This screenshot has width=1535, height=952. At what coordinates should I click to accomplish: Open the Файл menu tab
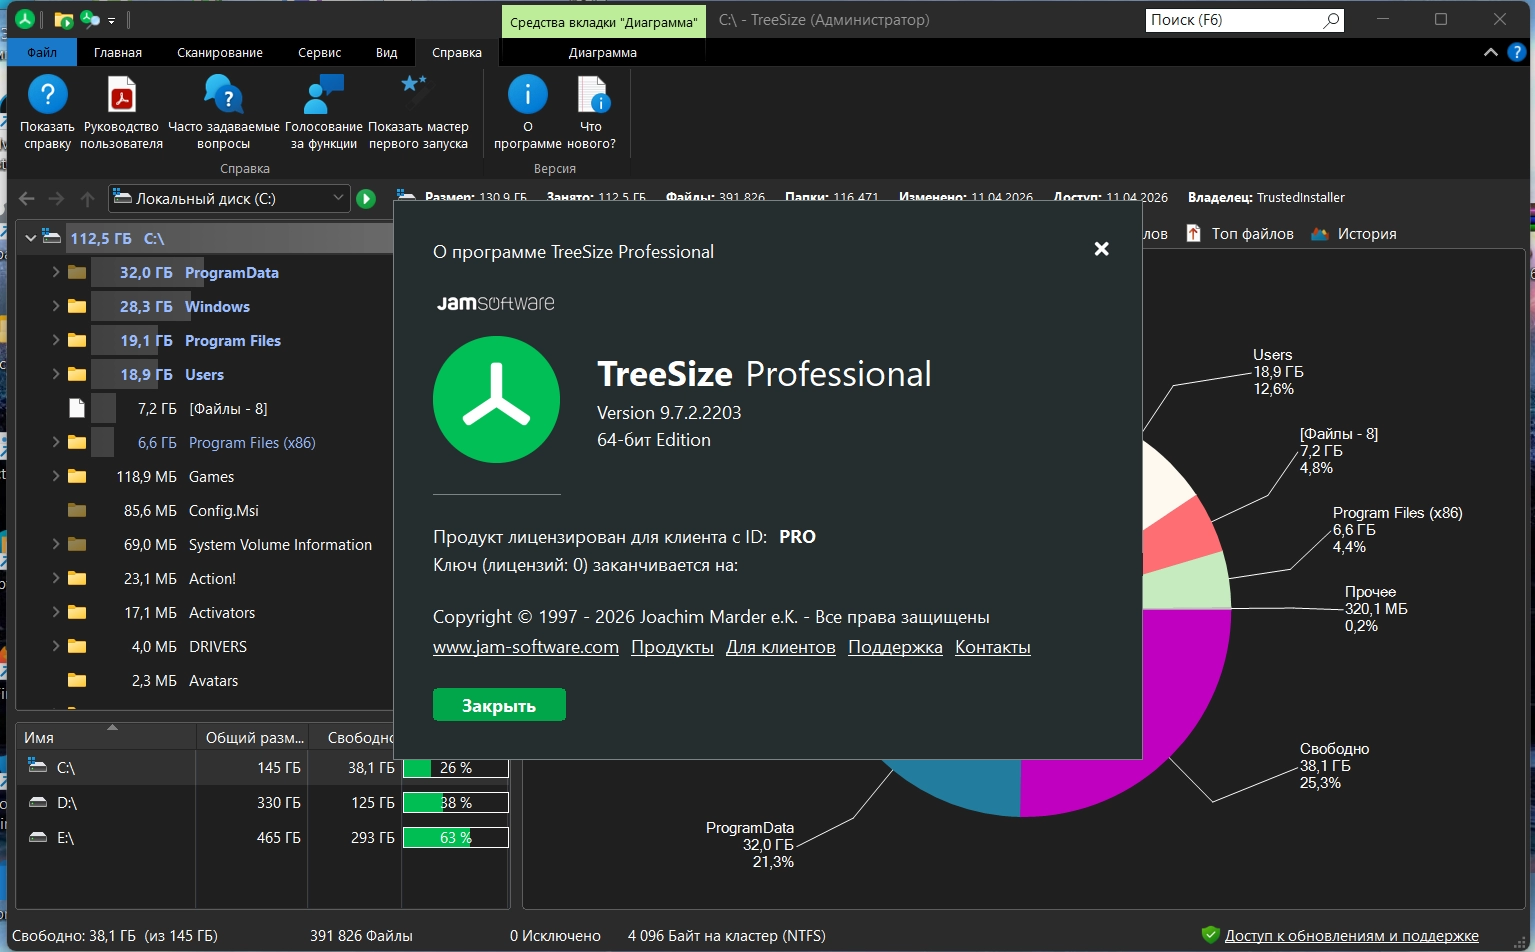(x=42, y=52)
